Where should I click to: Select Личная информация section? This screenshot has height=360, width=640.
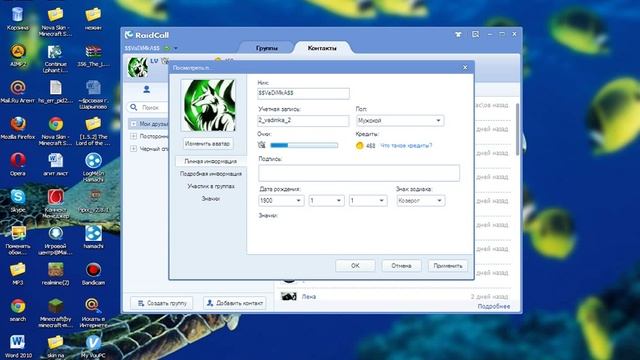pos(211,161)
